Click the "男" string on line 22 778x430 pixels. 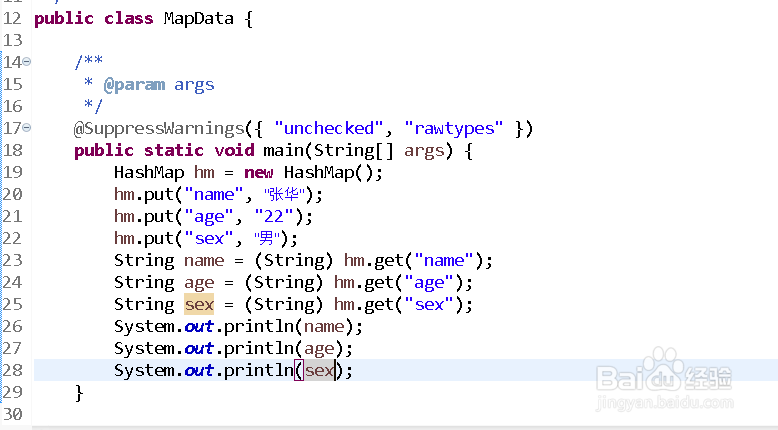[267, 239]
